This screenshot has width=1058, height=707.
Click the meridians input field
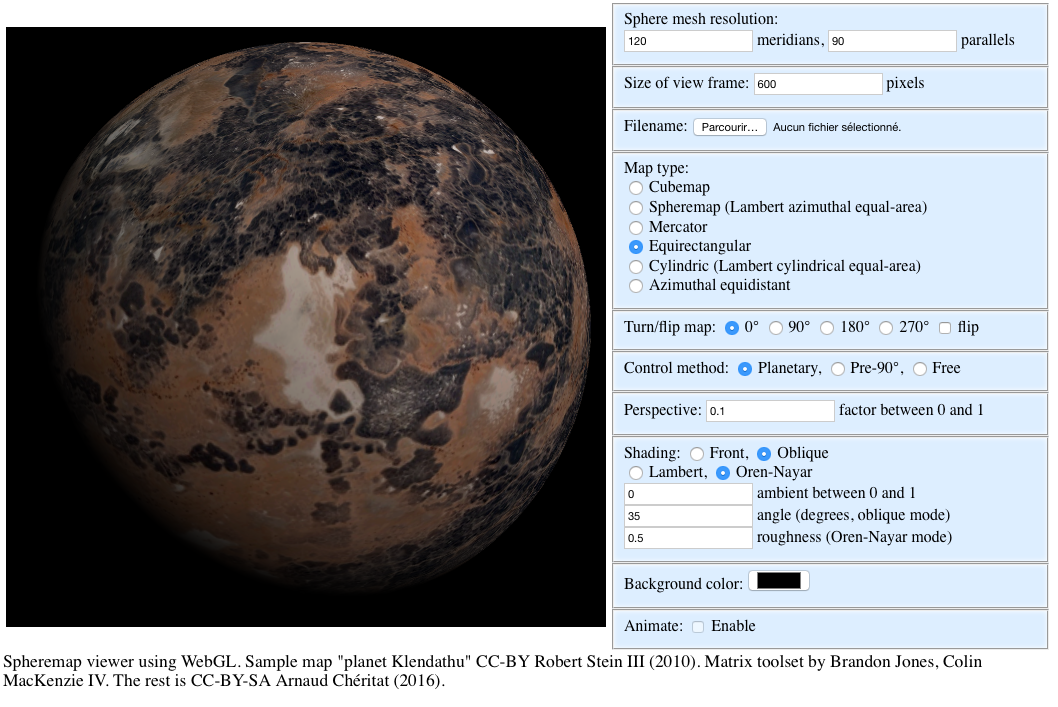pyautogui.click(x=688, y=41)
